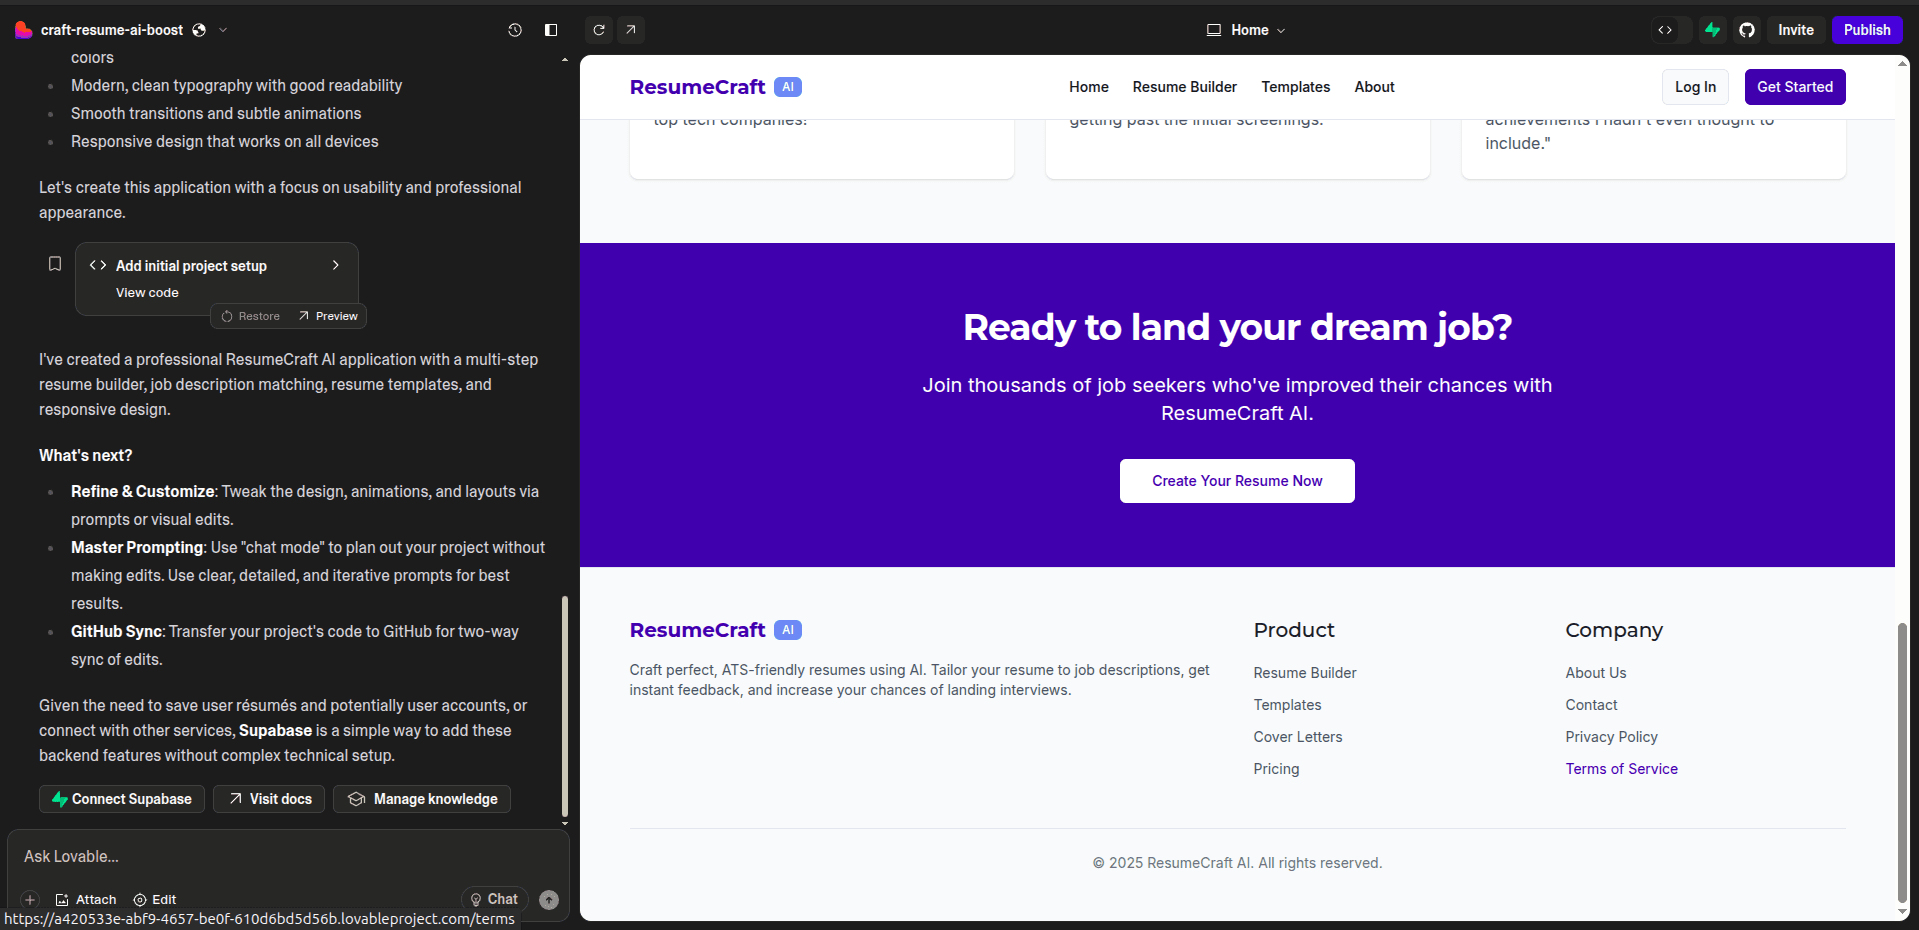Go to Home nav item
This screenshot has width=1919, height=930.
pyautogui.click(x=1088, y=87)
